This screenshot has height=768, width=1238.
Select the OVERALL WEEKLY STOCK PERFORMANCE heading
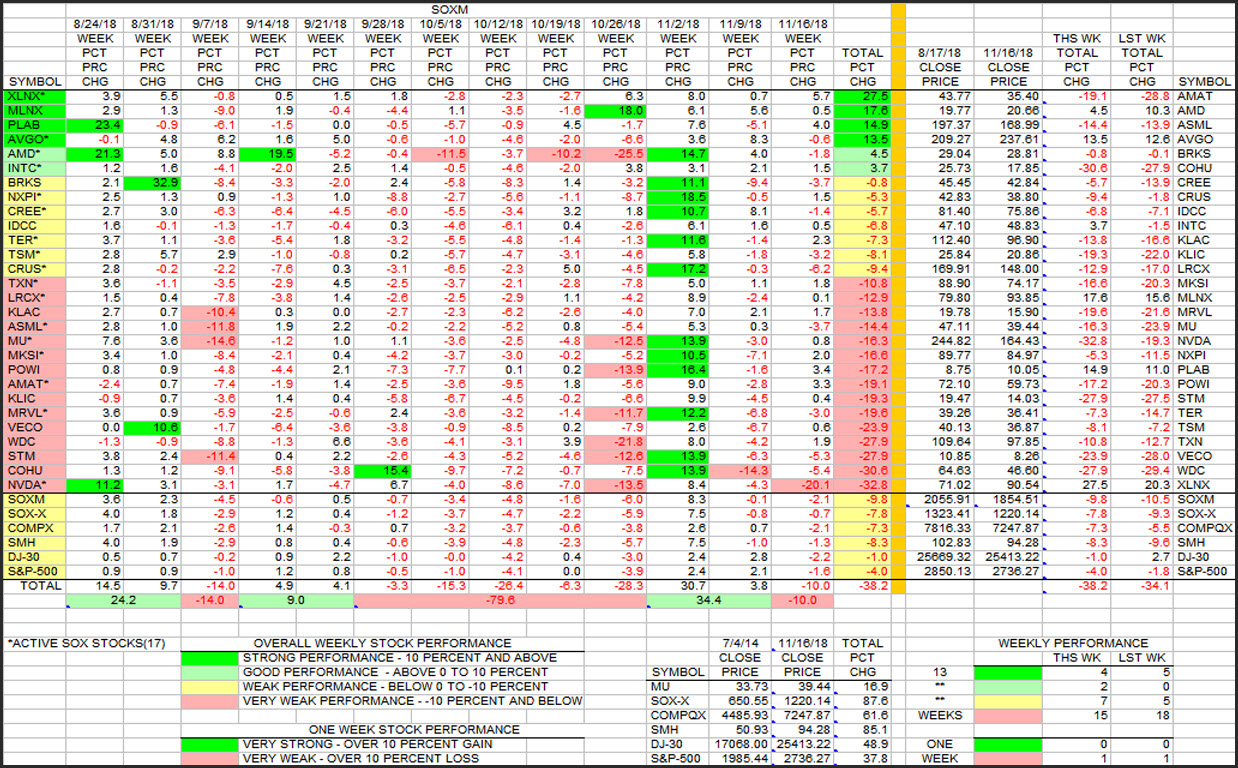(382, 643)
